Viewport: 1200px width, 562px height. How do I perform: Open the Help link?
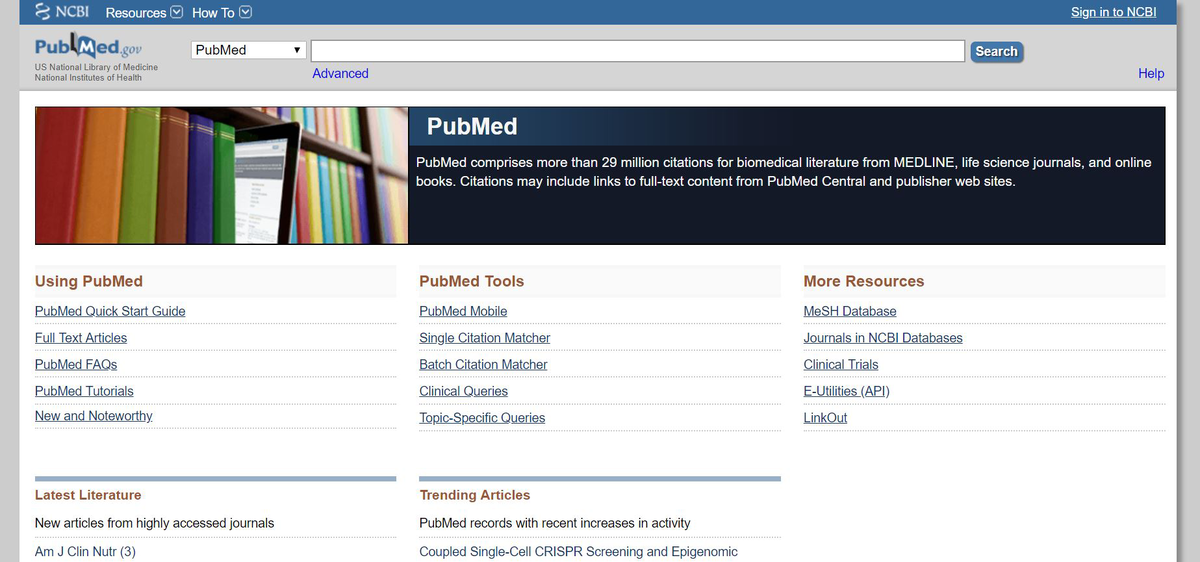pos(1151,73)
